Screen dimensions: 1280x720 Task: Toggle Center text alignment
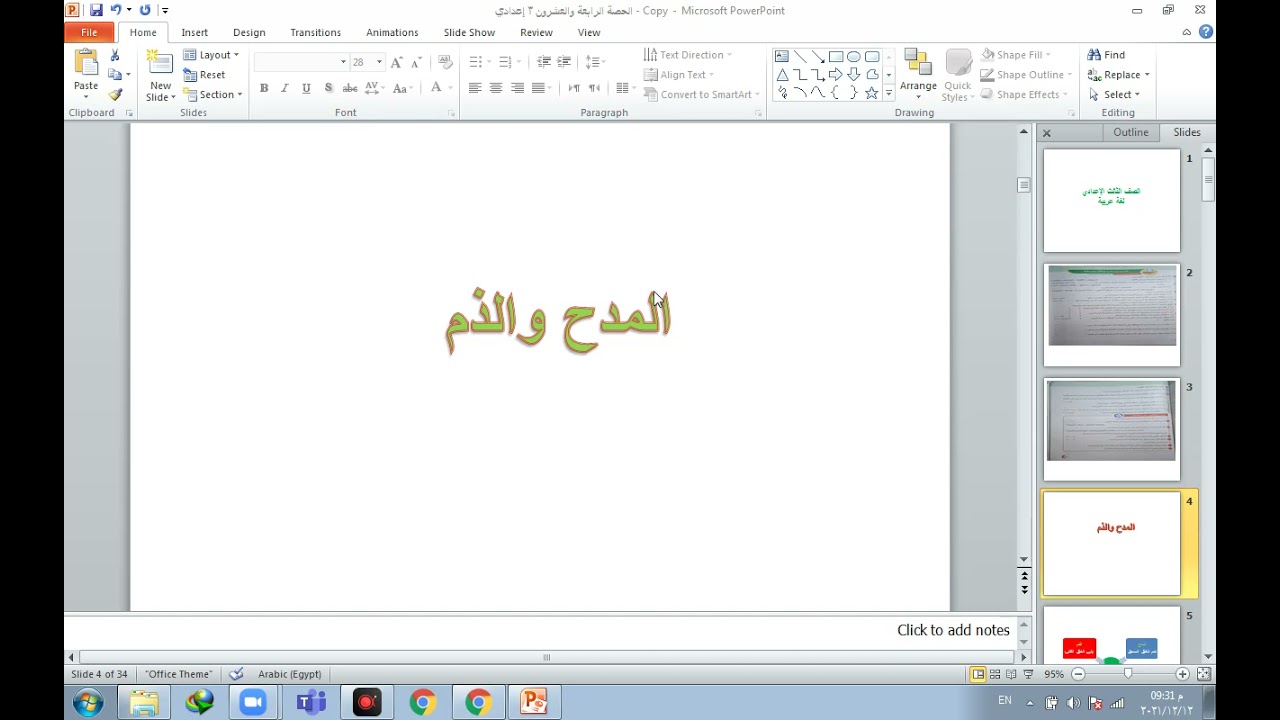[x=496, y=88]
